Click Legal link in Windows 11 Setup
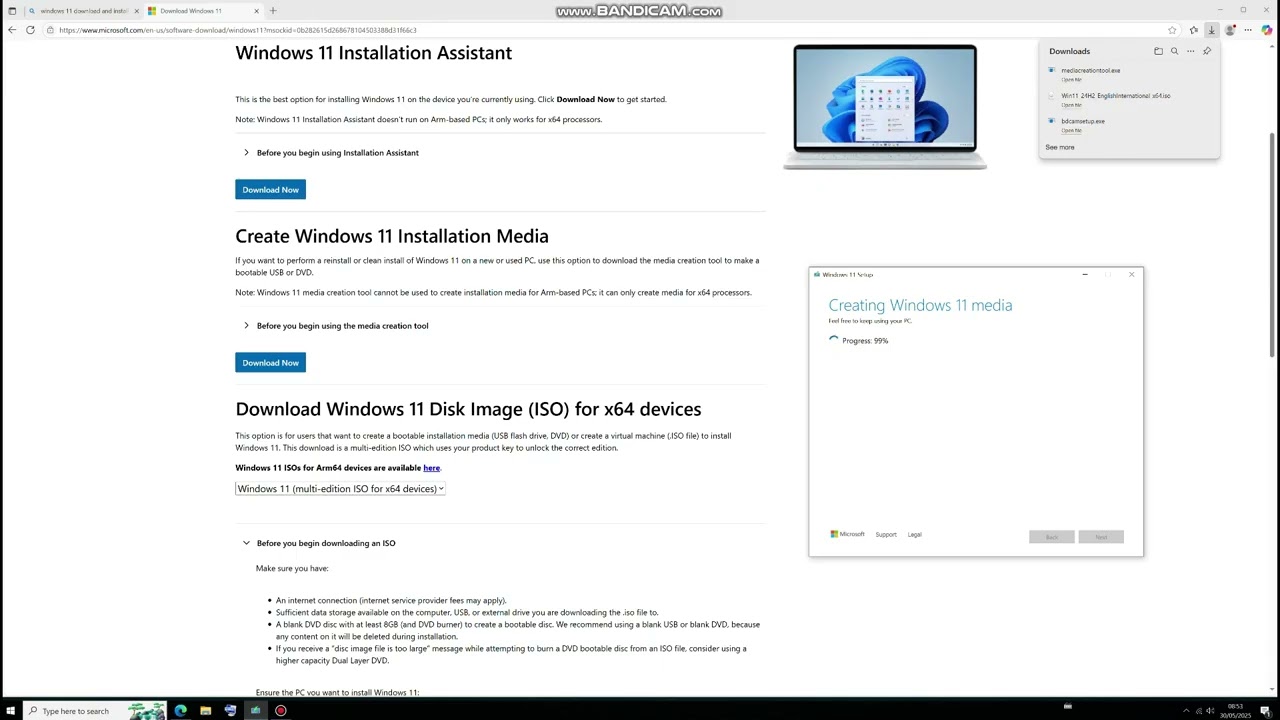Screen dimensions: 1280x720 pos(914,535)
